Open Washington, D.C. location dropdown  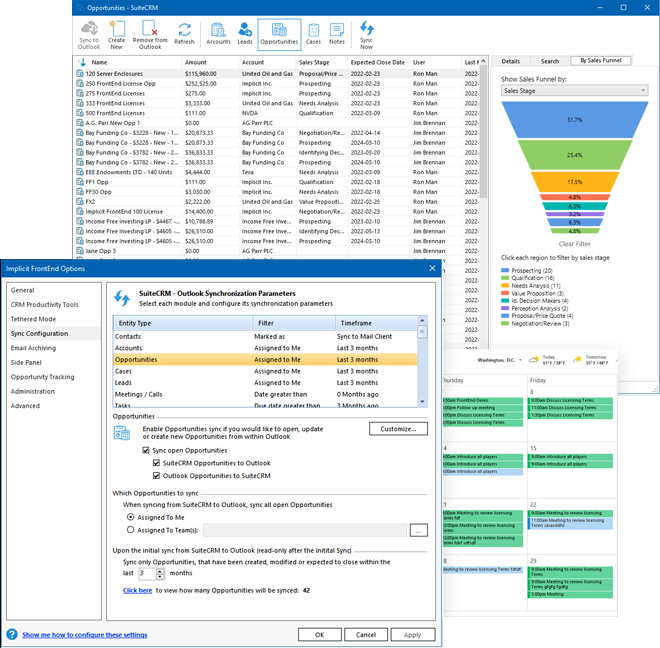tap(520, 360)
